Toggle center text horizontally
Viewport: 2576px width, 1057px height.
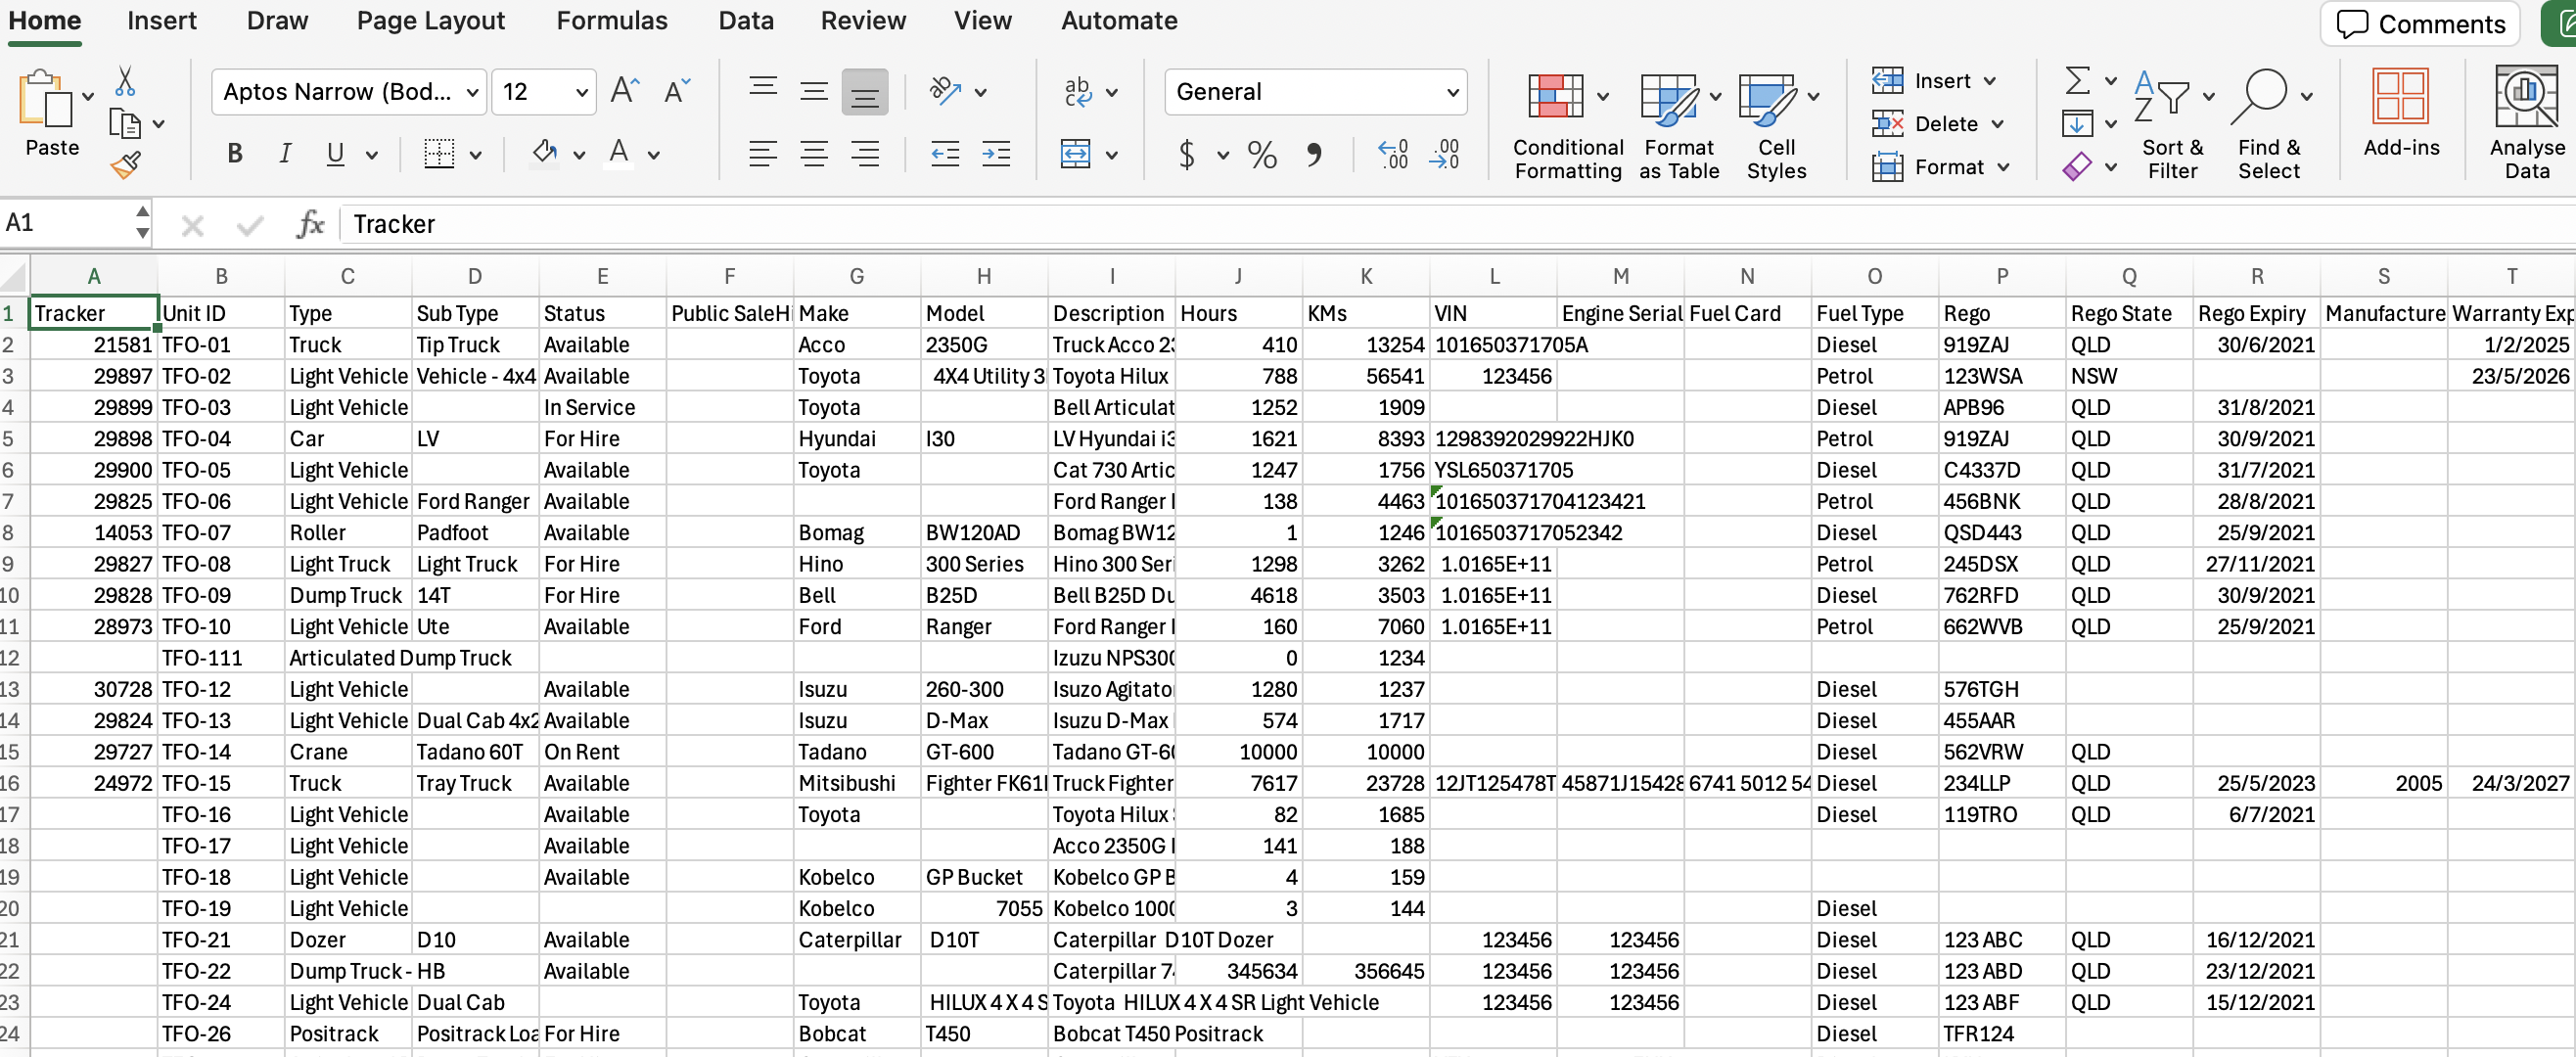(814, 153)
